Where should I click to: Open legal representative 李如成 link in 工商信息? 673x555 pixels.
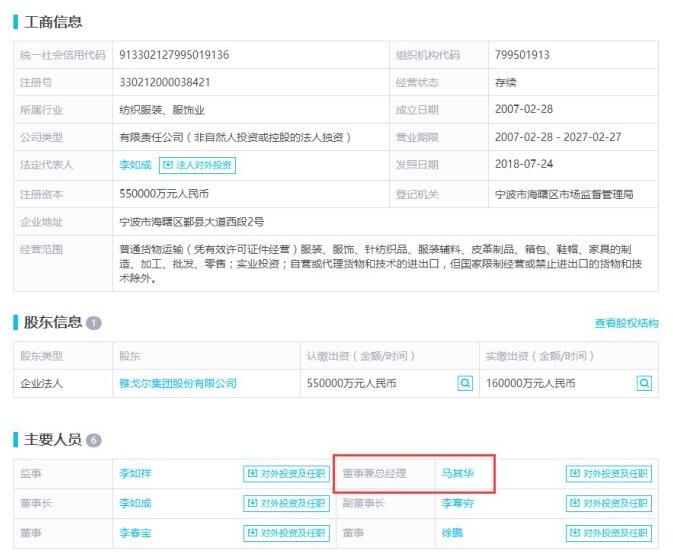[135, 165]
